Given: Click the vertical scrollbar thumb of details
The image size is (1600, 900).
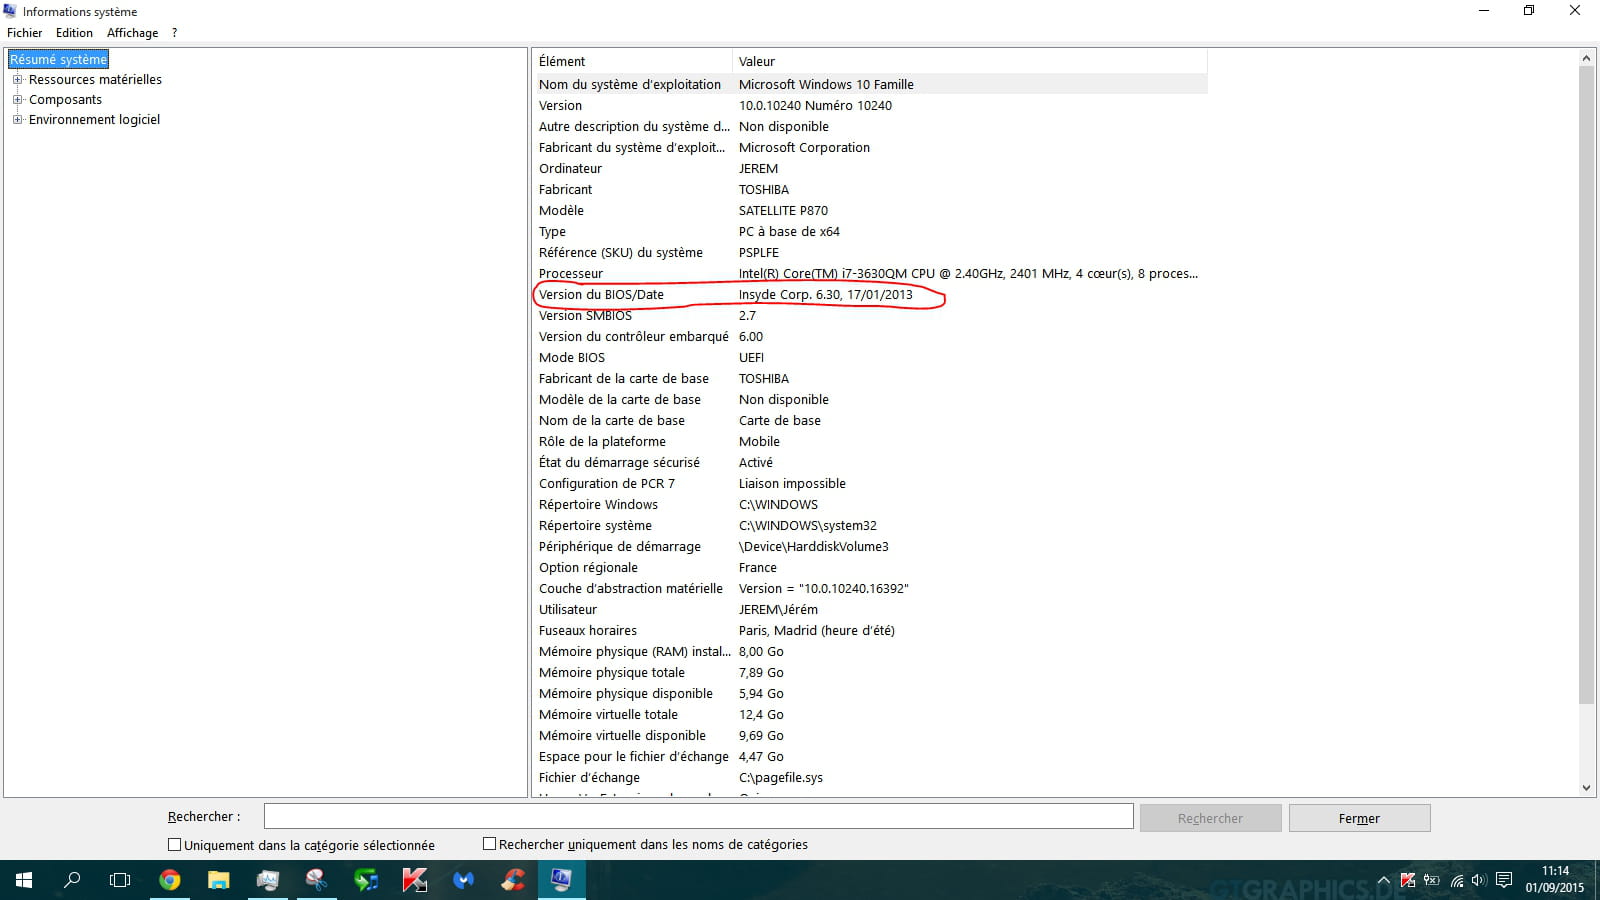Looking at the screenshot, I should coord(1586,385).
